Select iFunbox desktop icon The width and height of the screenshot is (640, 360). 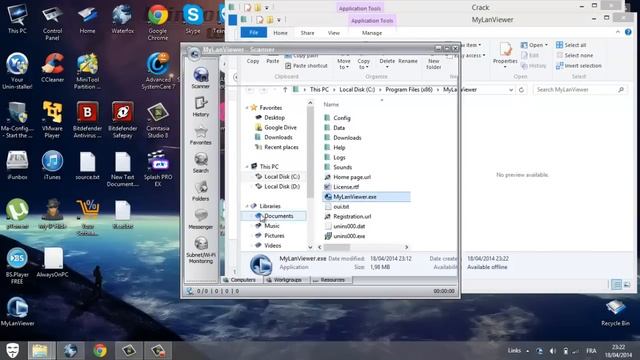pyautogui.click(x=17, y=165)
